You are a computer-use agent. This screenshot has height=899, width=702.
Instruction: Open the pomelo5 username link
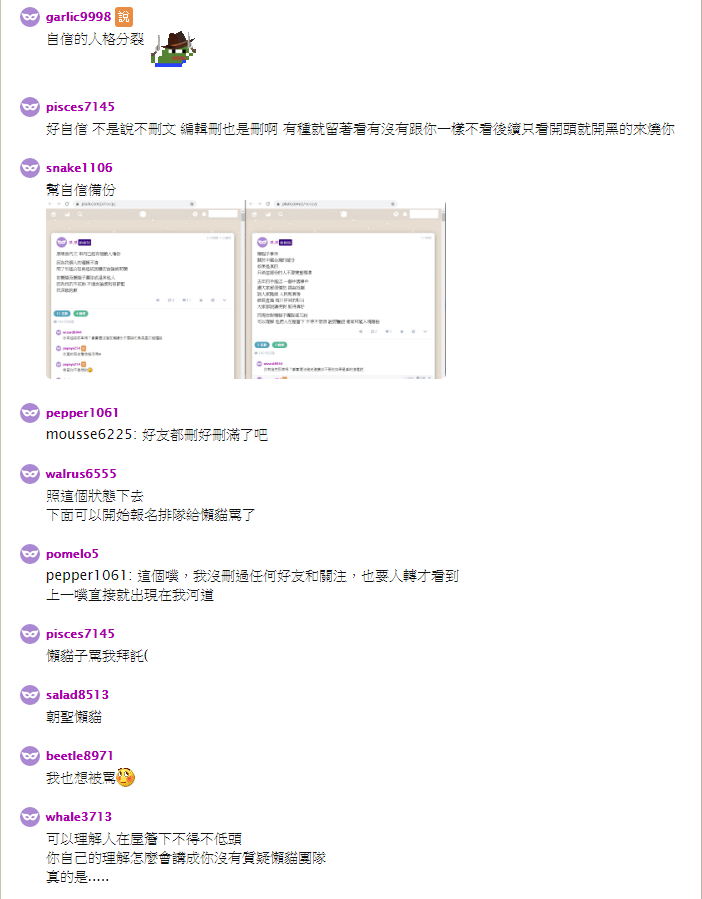72,553
